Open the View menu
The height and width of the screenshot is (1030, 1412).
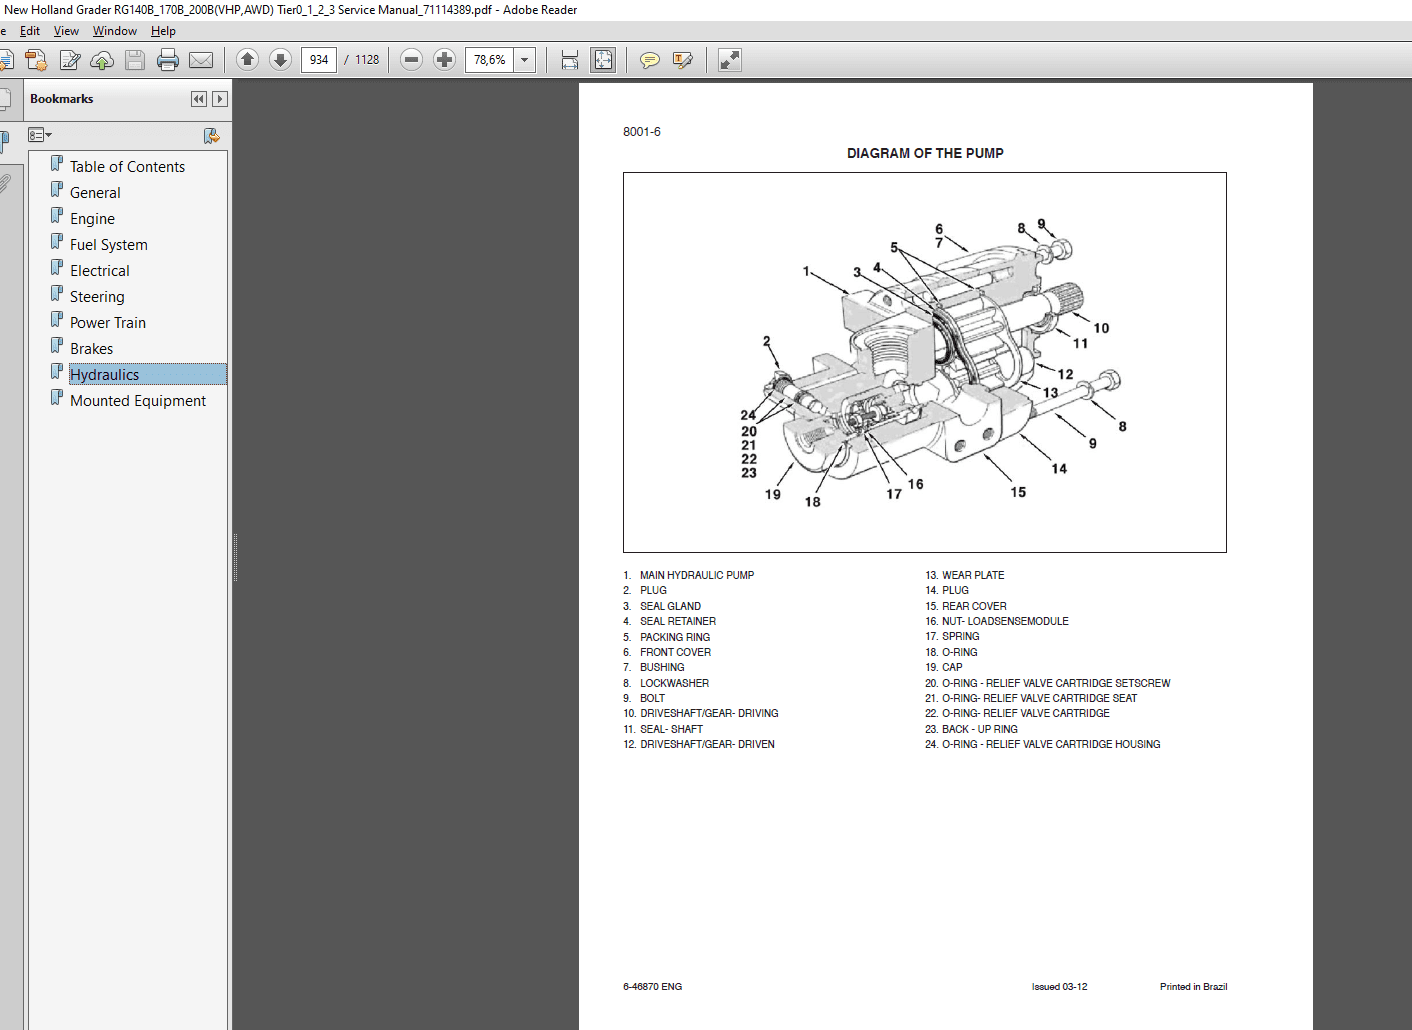click(x=66, y=31)
